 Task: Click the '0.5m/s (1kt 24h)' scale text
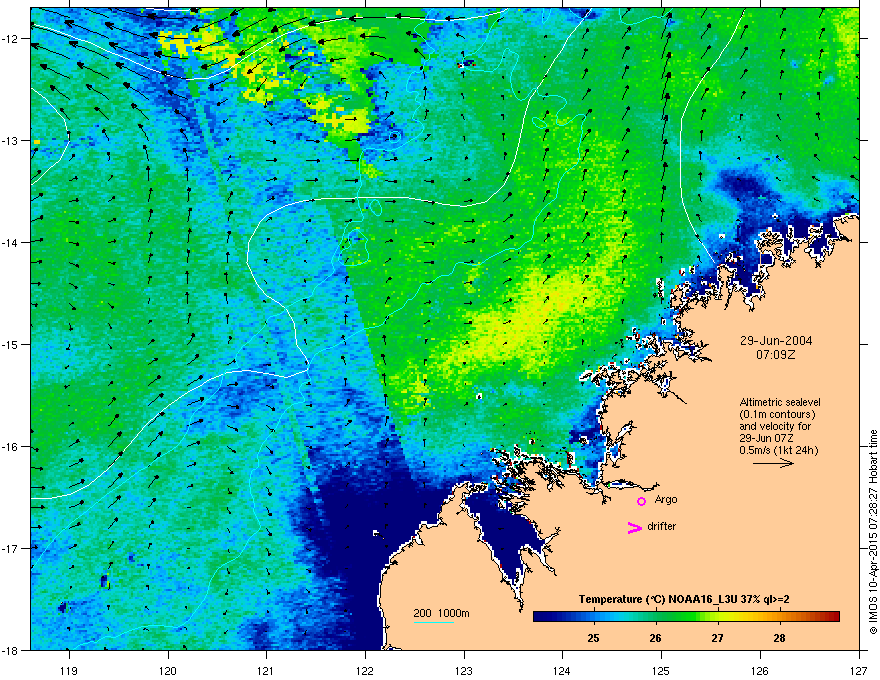778,450
